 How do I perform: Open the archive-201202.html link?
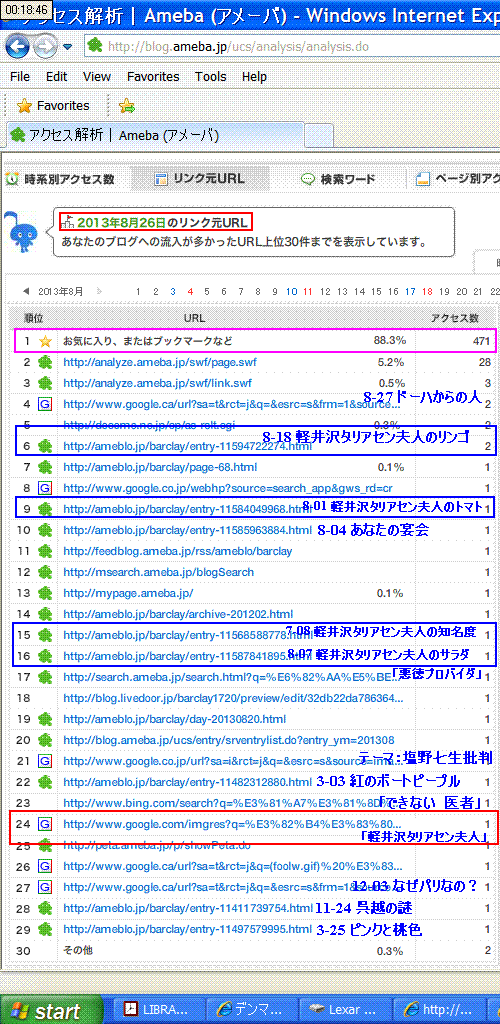click(x=178, y=614)
